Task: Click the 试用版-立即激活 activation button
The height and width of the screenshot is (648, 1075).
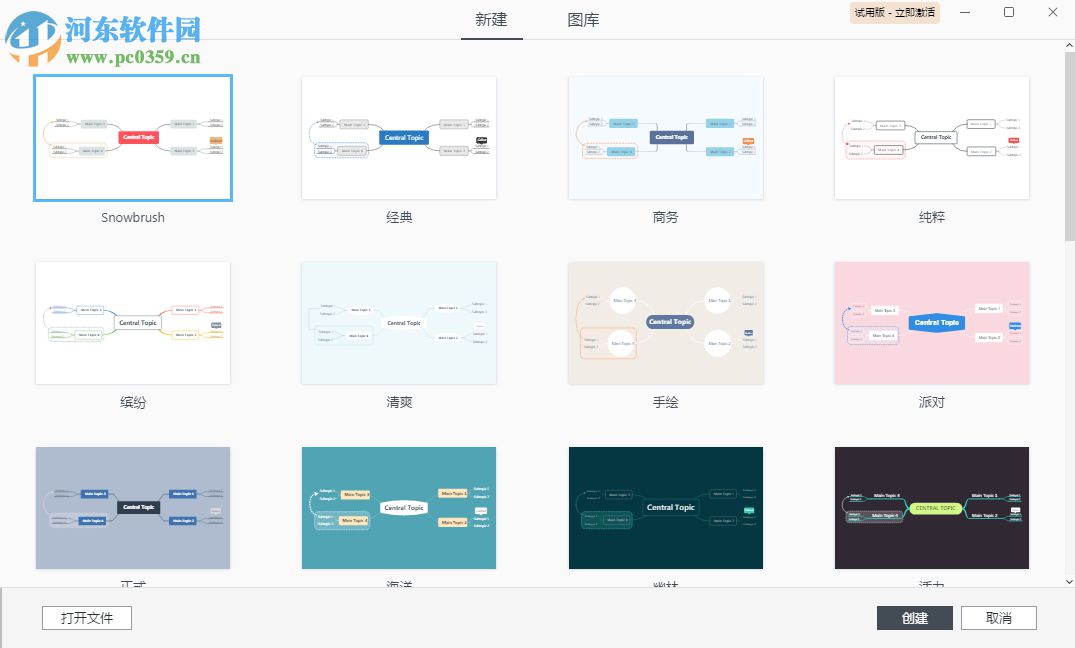Action: click(893, 13)
